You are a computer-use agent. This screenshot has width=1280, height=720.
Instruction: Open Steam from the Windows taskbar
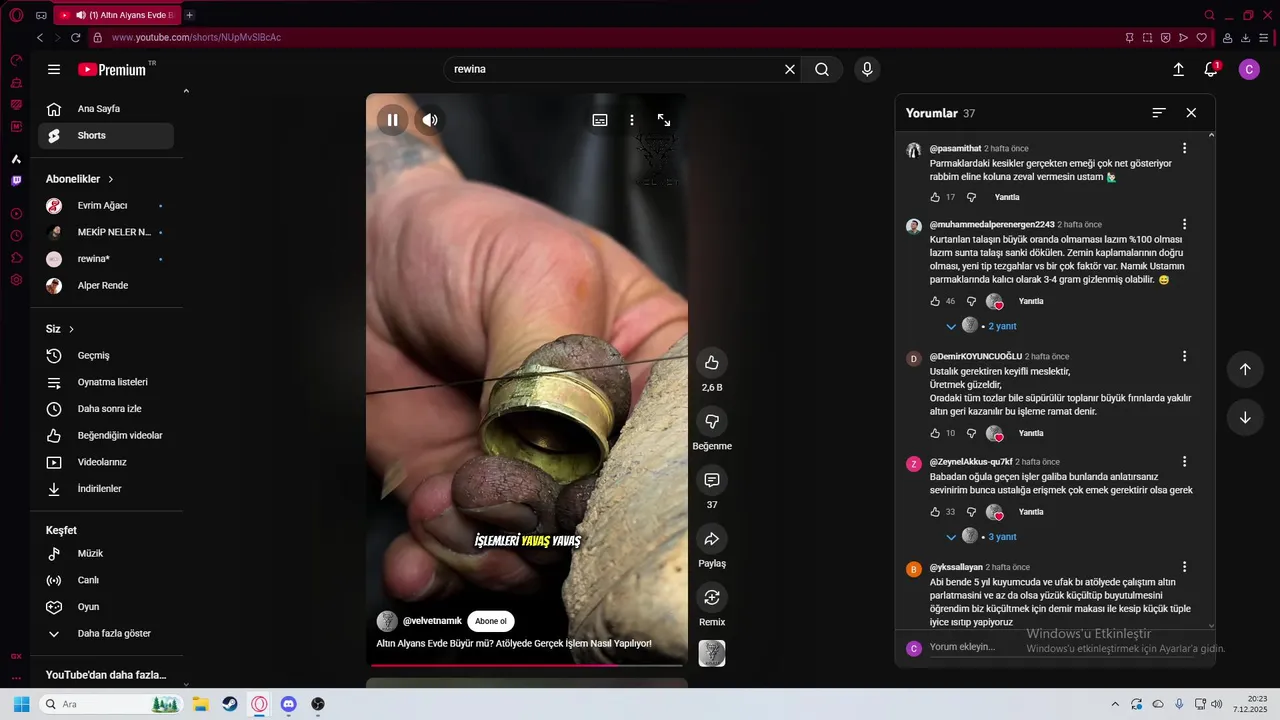229,704
